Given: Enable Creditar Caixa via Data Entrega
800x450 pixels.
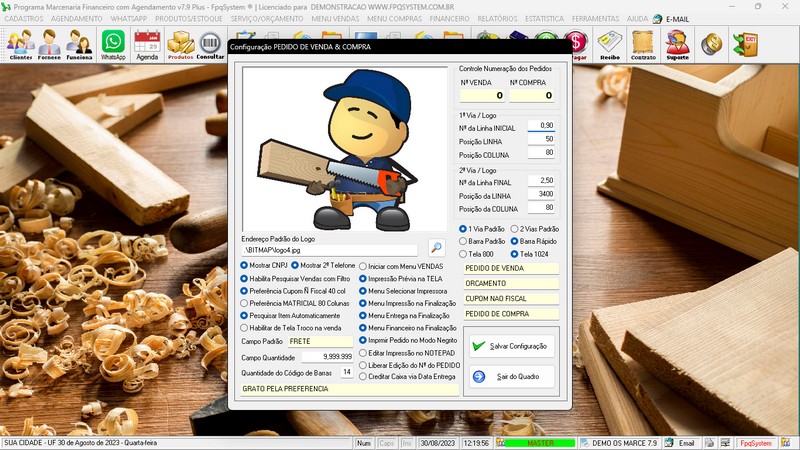Looking at the screenshot, I should pyautogui.click(x=407, y=377).
